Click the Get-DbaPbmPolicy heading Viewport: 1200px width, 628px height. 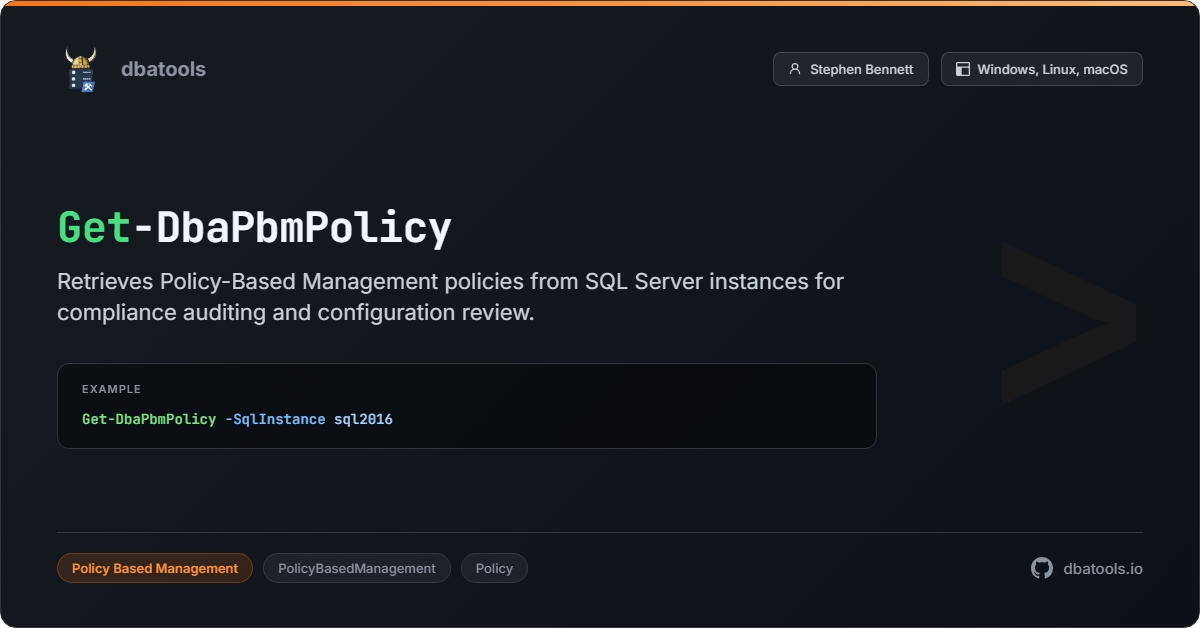point(254,228)
